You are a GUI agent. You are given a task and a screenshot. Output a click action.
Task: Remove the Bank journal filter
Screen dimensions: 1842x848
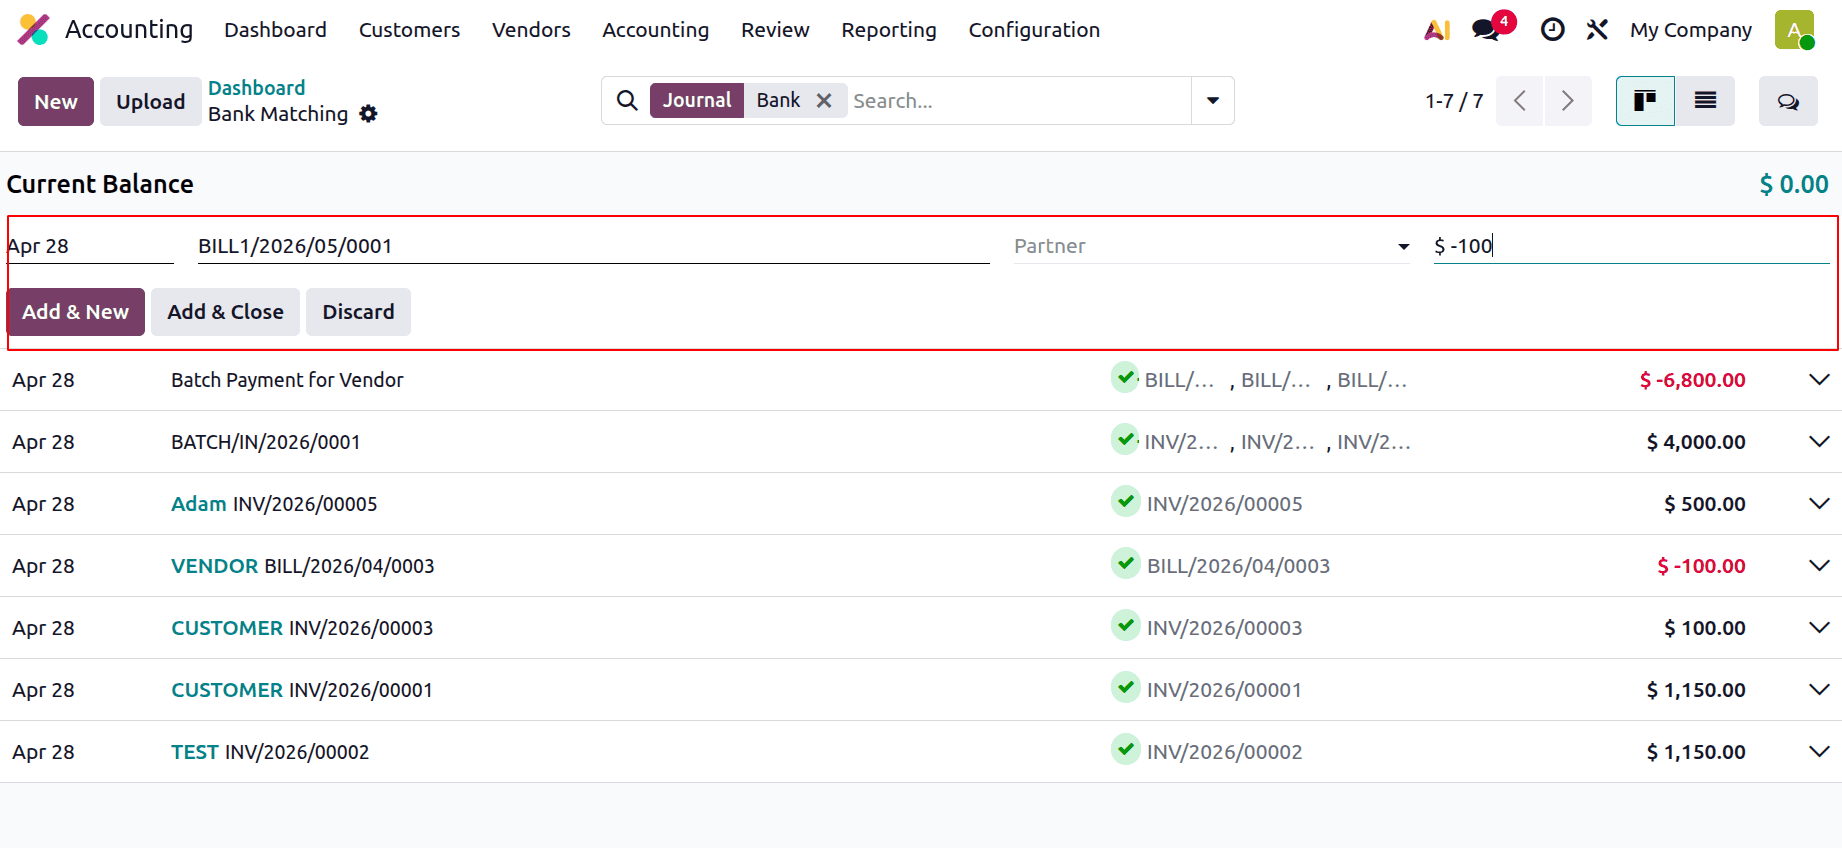click(x=824, y=100)
